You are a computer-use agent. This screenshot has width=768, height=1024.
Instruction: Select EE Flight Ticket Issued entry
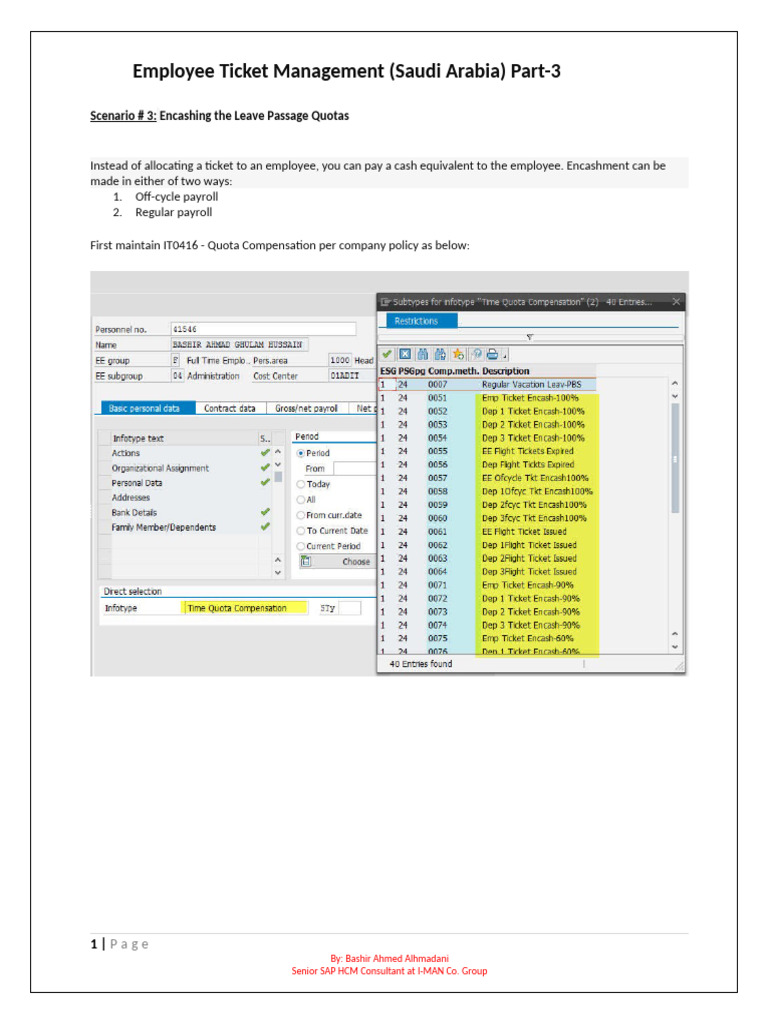pyautogui.click(x=487, y=532)
